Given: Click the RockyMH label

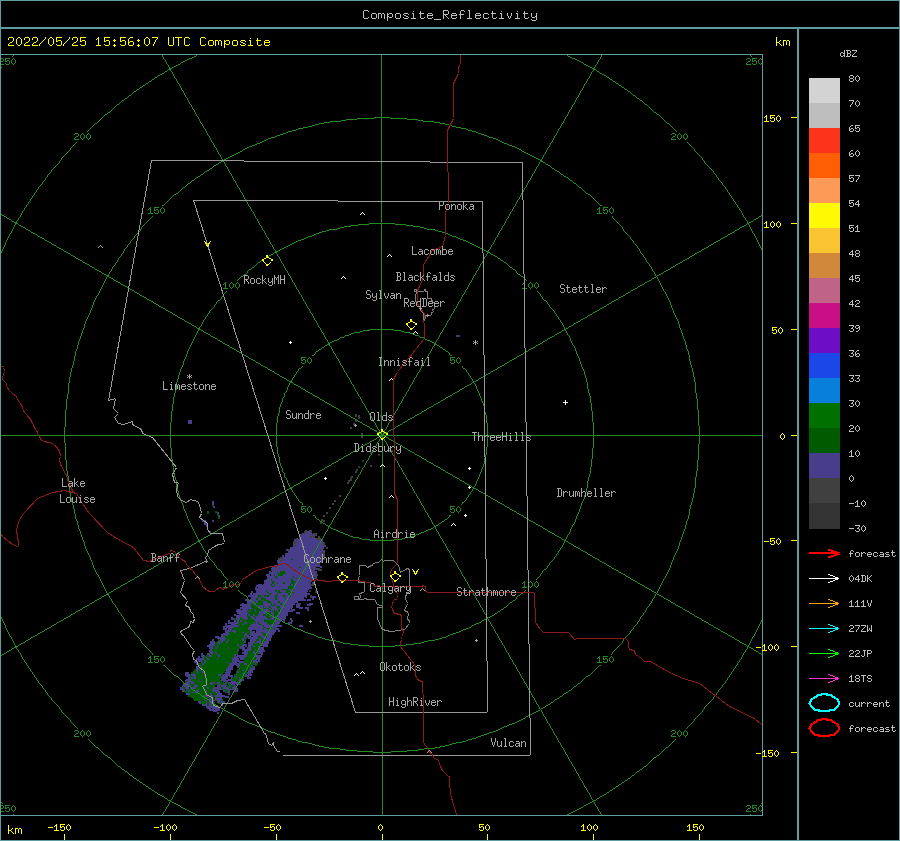Looking at the screenshot, I should coord(264,280).
